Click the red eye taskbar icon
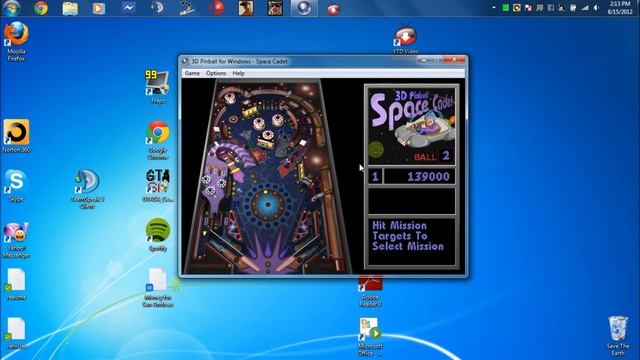 pos(333,9)
